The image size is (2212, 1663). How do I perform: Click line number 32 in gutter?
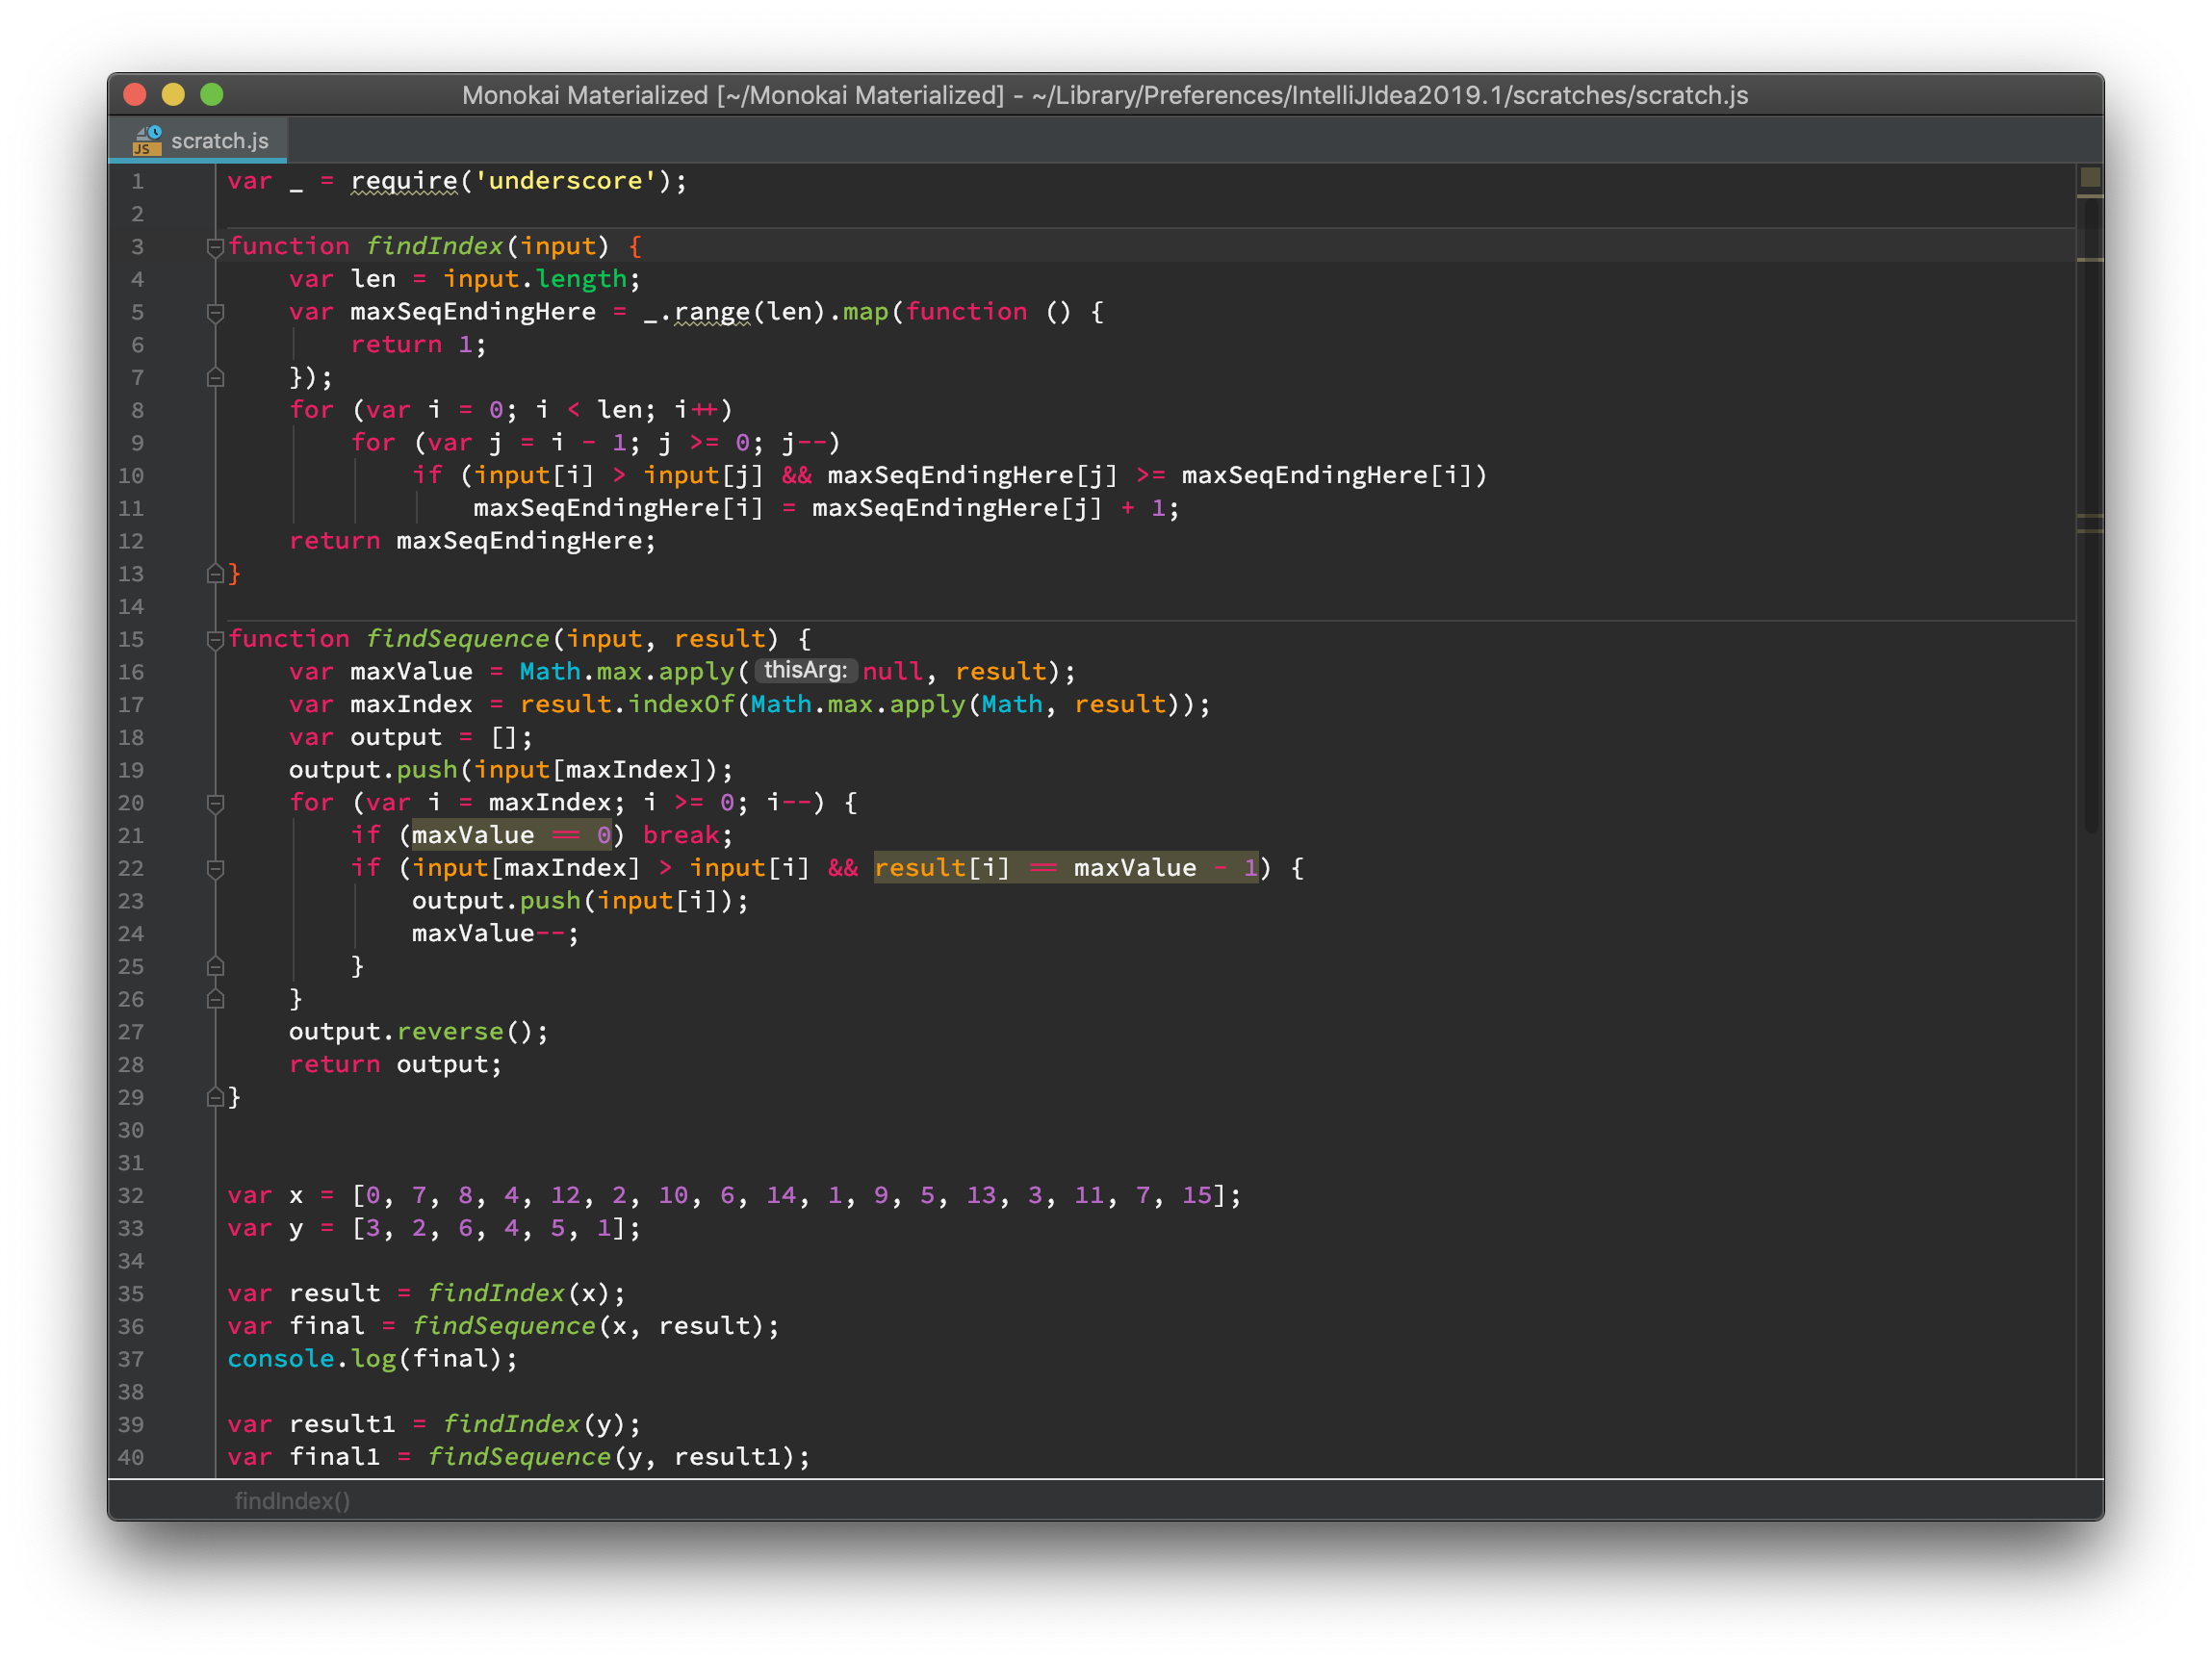[131, 1195]
